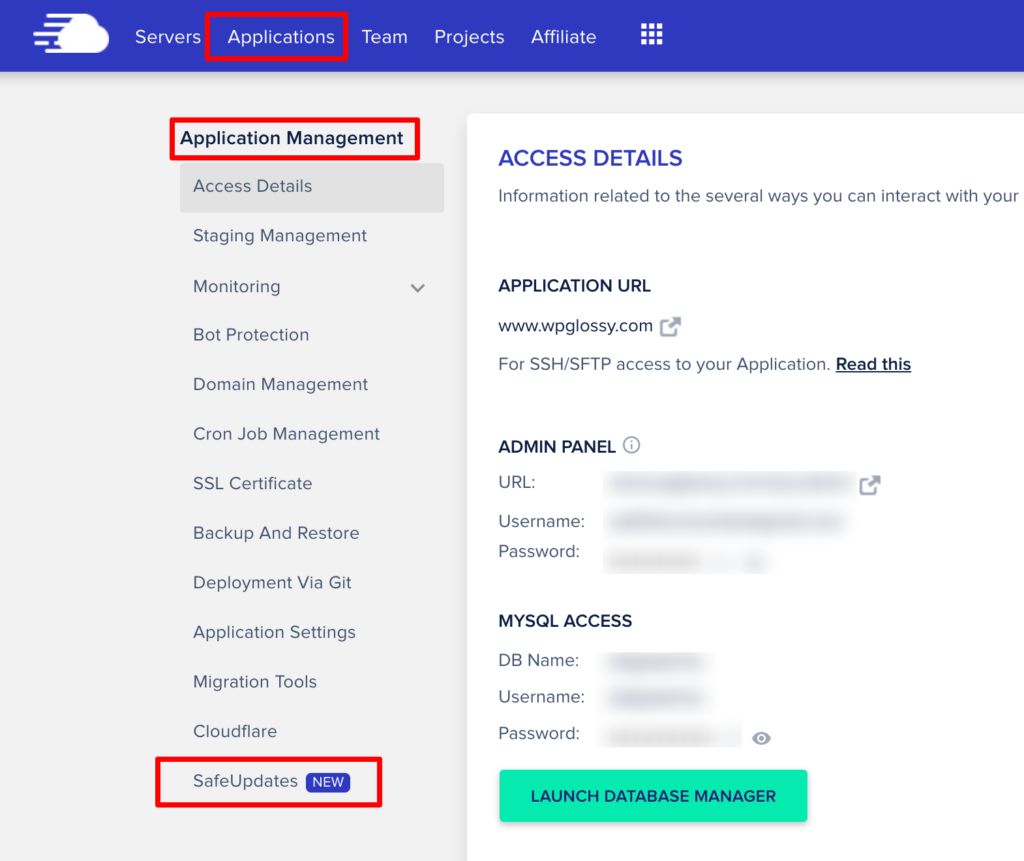Viewport: 1024px width, 861px height.
Task: Go to the Team menu
Action: (x=385, y=37)
